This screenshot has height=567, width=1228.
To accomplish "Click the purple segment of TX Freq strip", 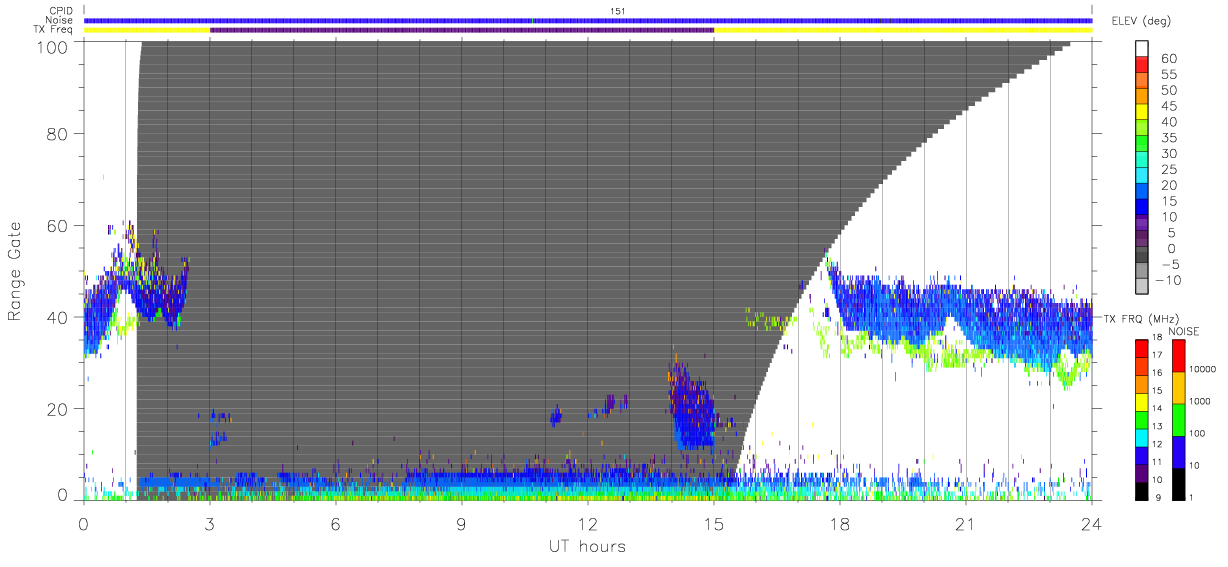I will click(462, 30).
